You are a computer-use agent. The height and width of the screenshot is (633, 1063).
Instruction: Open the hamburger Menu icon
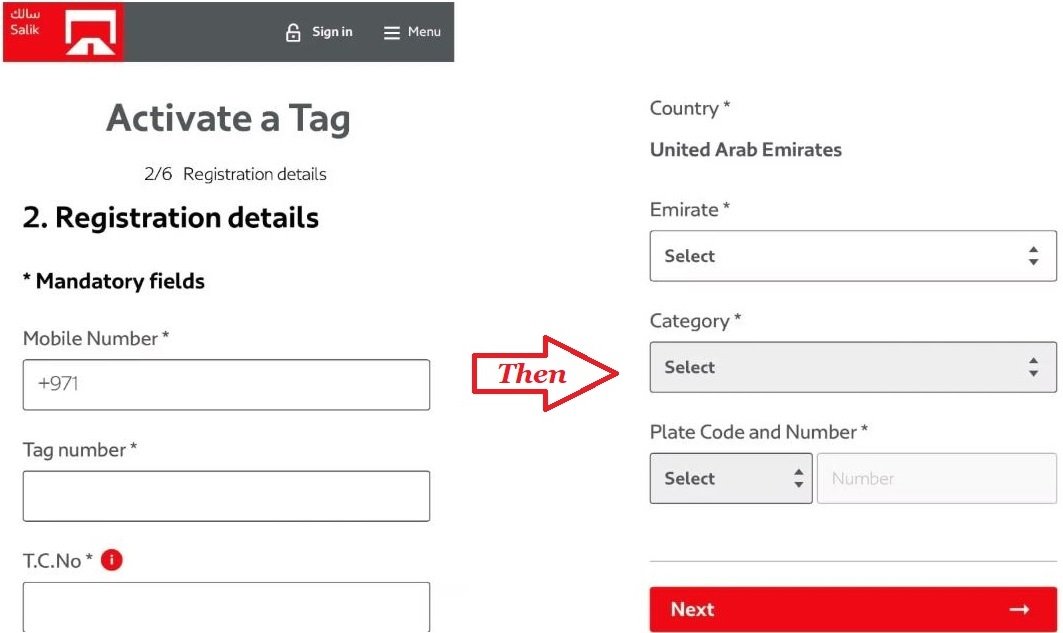tap(392, 33)
